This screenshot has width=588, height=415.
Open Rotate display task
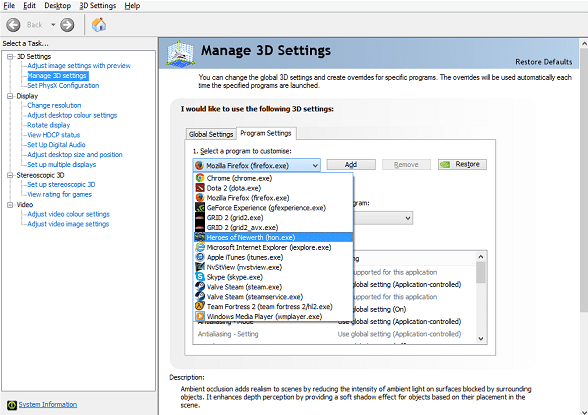point(48,125)
